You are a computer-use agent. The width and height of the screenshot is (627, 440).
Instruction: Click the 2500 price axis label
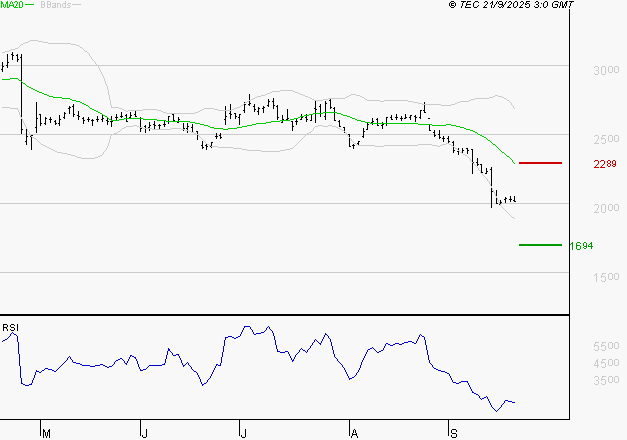[606, 139]
